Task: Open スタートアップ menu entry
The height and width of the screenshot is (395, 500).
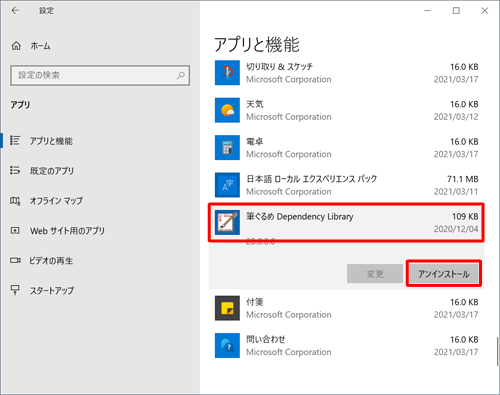Action: [52, 291]
